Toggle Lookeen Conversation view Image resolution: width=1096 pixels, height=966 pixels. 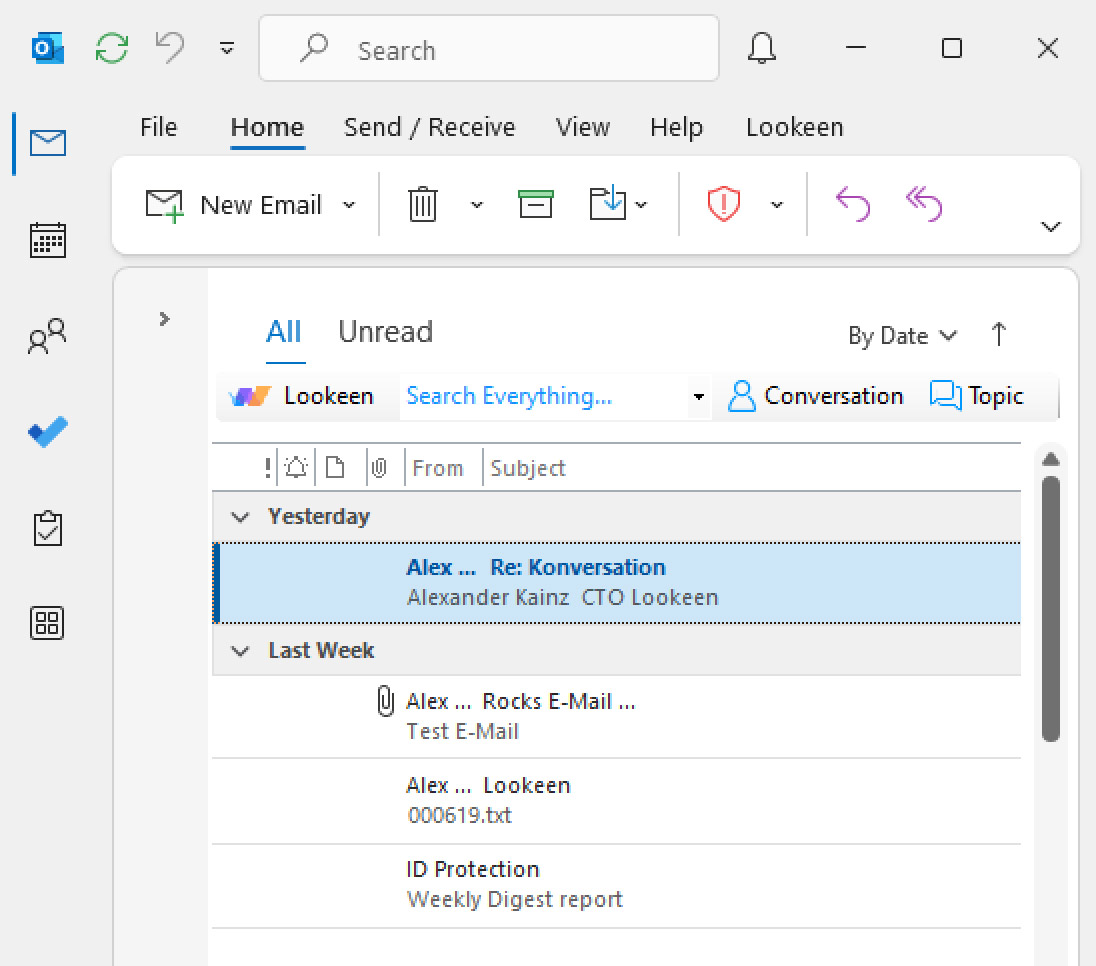click(815, 396)
